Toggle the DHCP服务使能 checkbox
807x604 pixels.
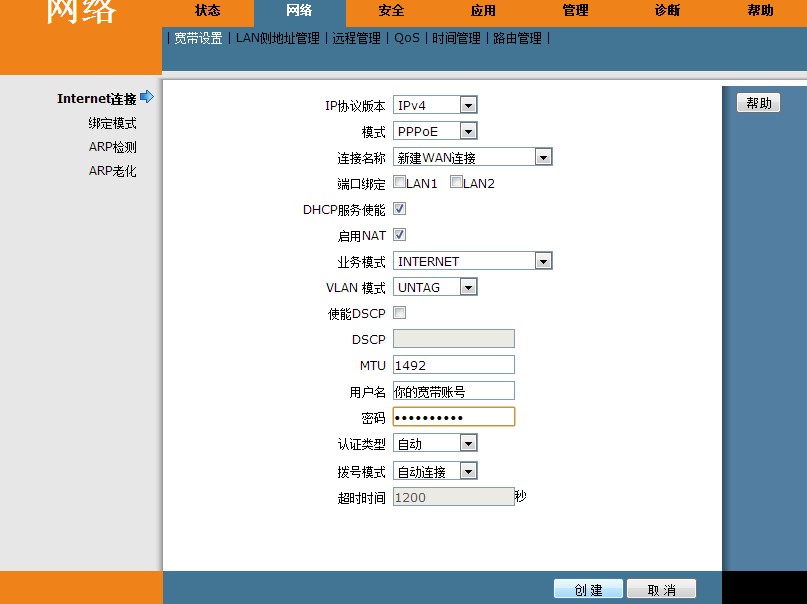tap(400, 209)
